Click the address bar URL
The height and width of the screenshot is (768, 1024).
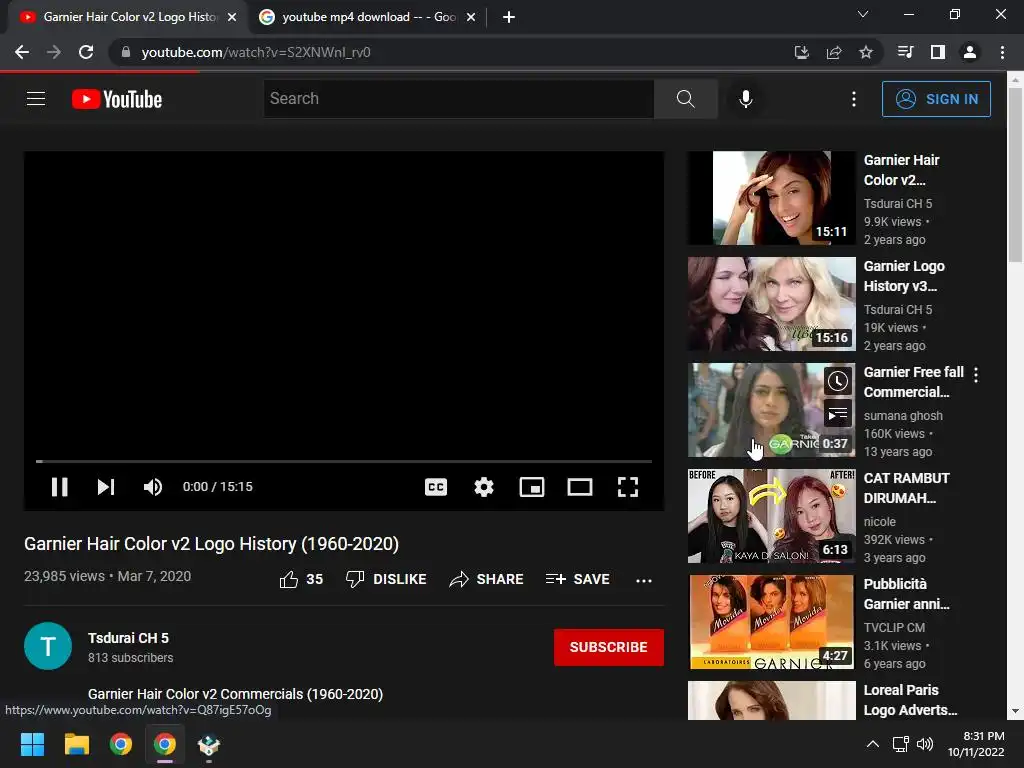(x=256, y=52)
